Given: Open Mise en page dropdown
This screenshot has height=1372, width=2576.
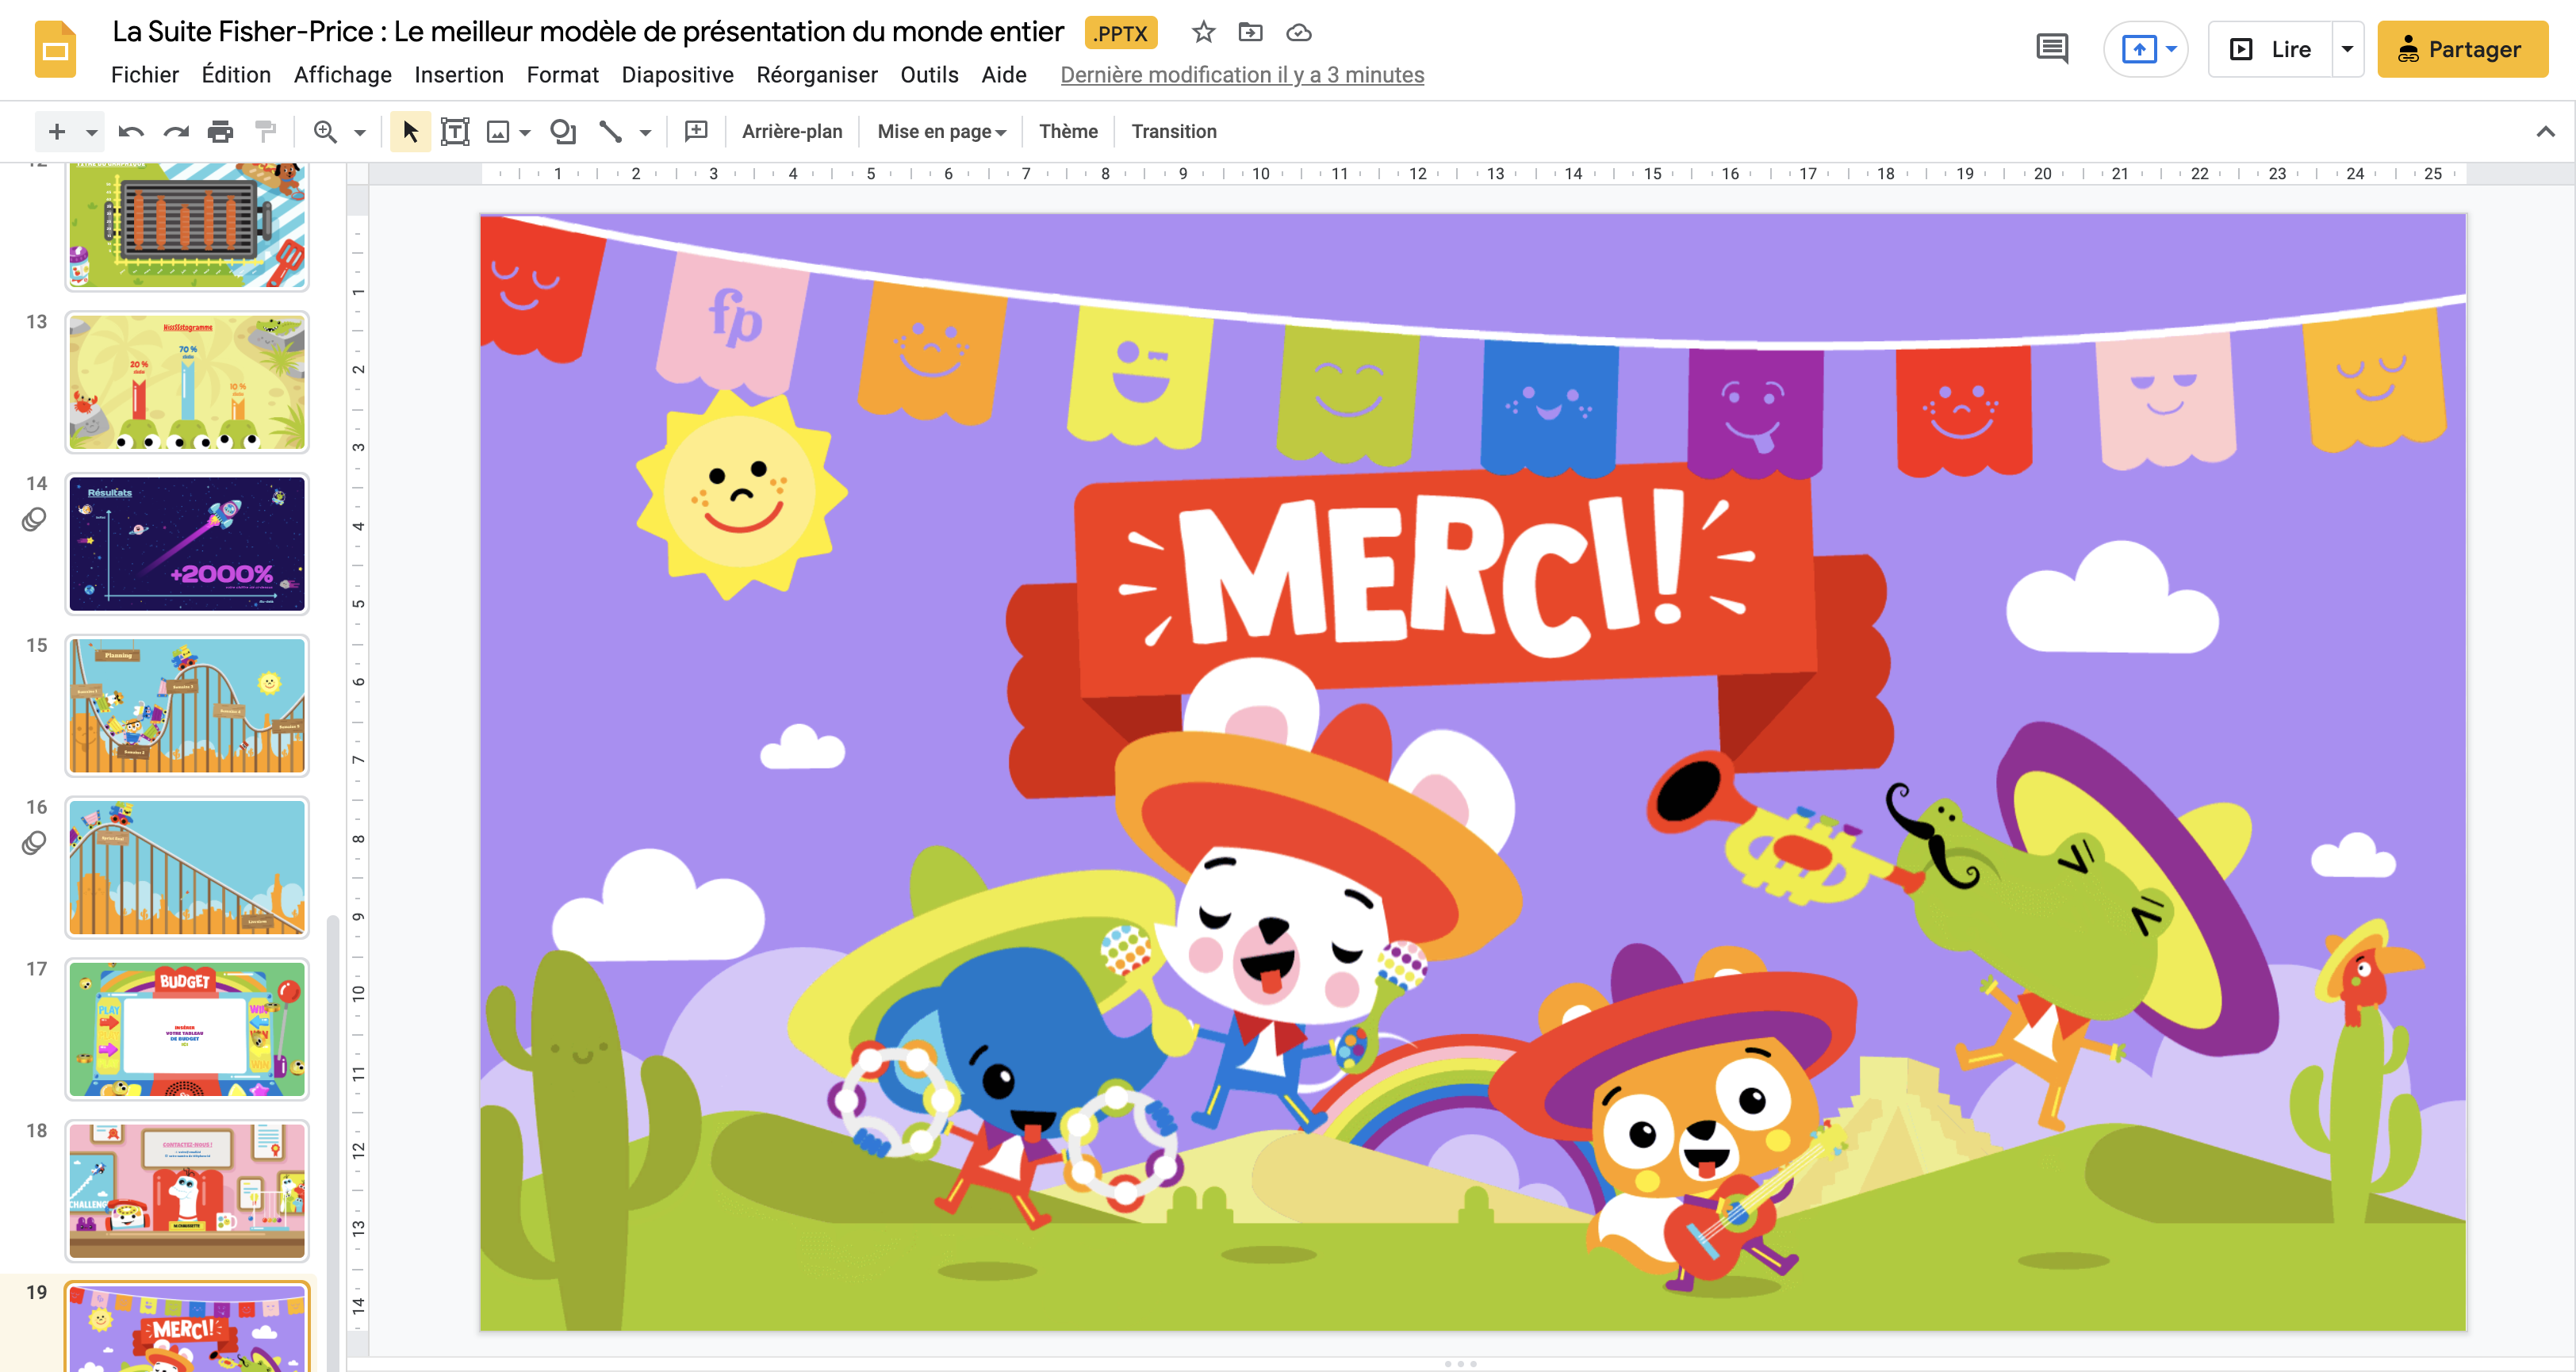Looking at the screenshot, I should [x=941, y=131].
